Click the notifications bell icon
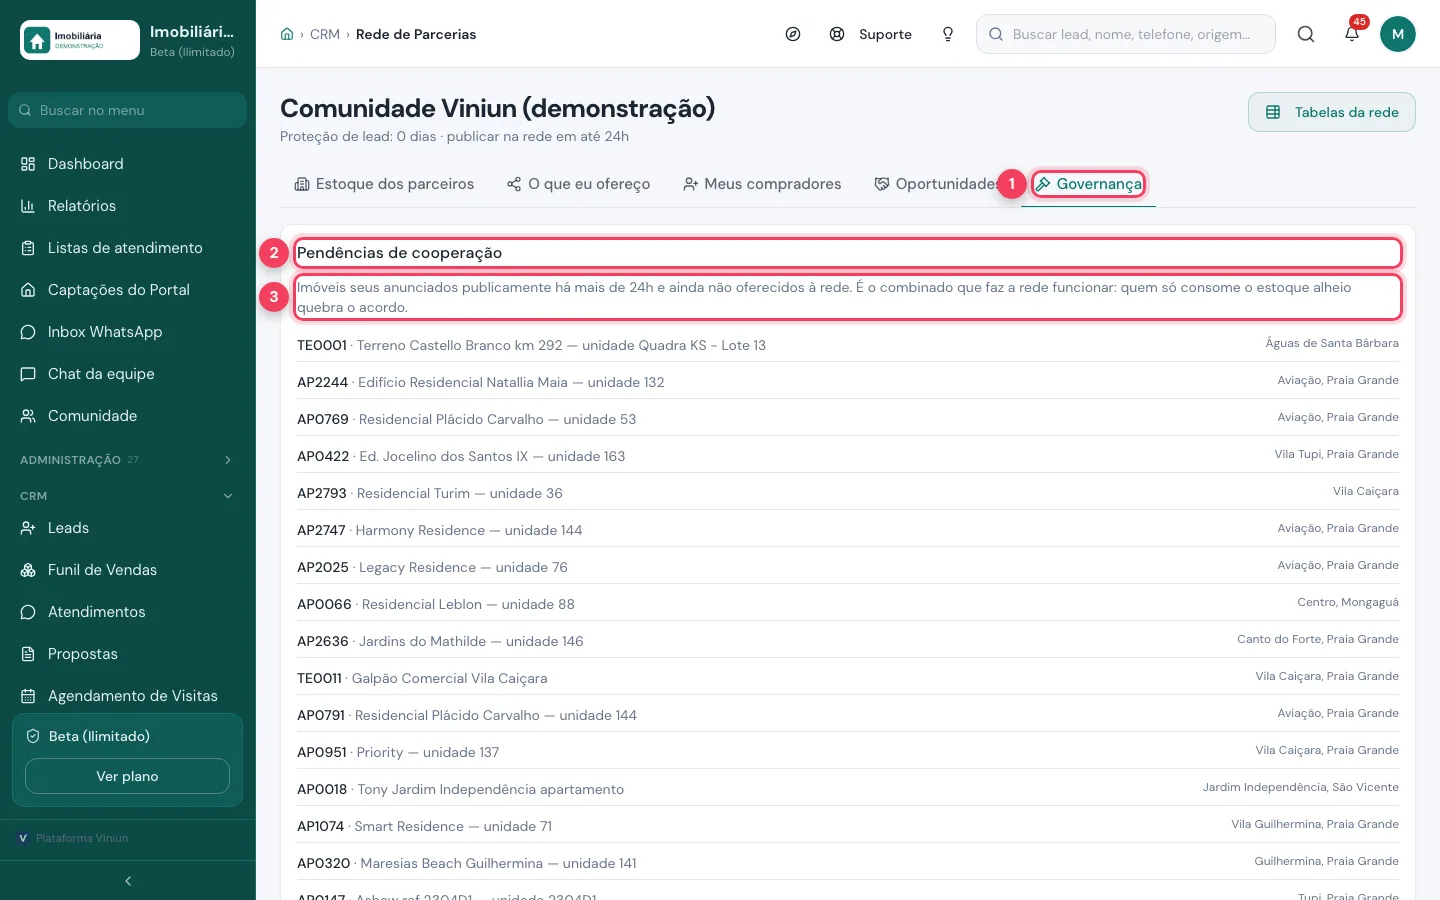The image size is (1440, 900). 1352,34
